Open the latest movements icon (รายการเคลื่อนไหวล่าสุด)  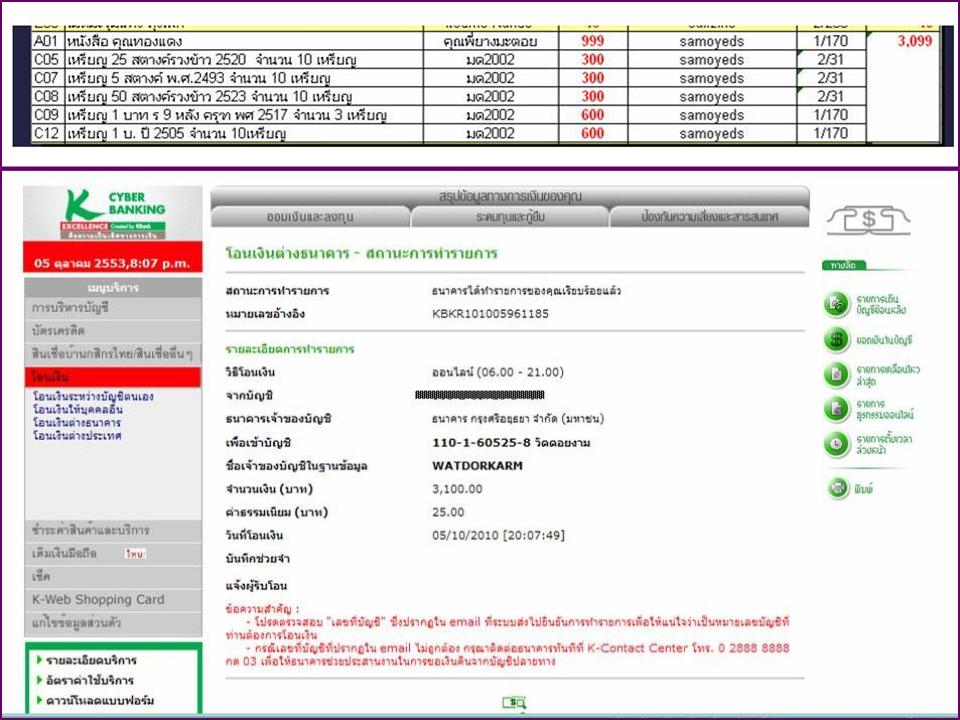[836, 375]
